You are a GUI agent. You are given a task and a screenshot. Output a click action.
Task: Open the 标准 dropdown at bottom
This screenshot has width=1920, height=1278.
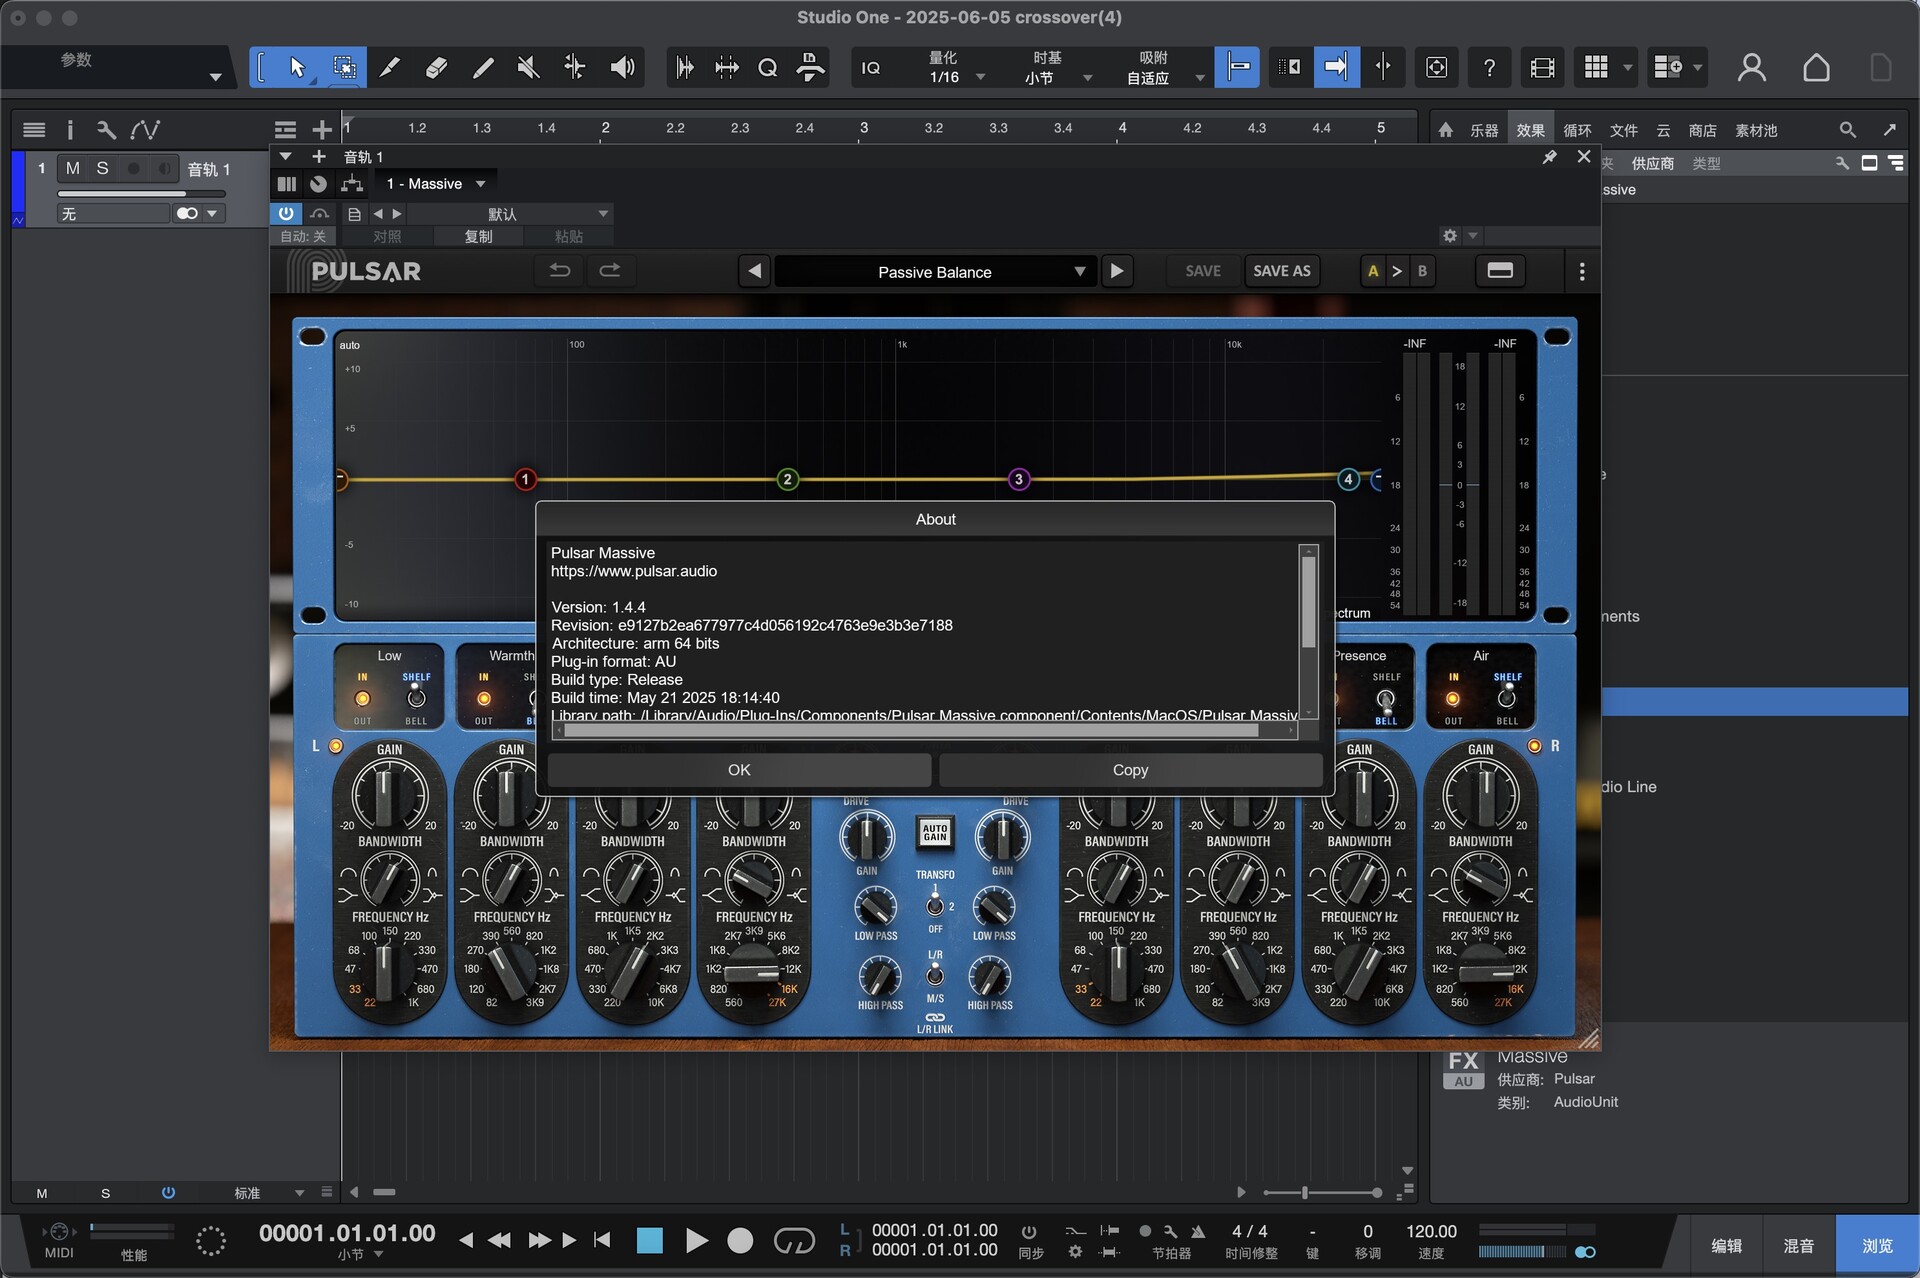click(268, 1192)
